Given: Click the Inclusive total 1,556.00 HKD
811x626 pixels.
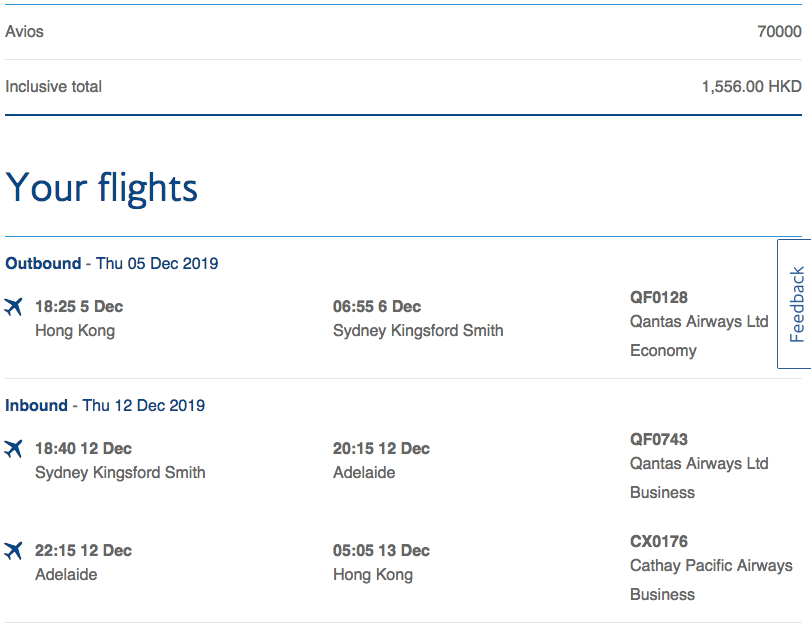Looking at the screenshot, I should tap(751, 86).
